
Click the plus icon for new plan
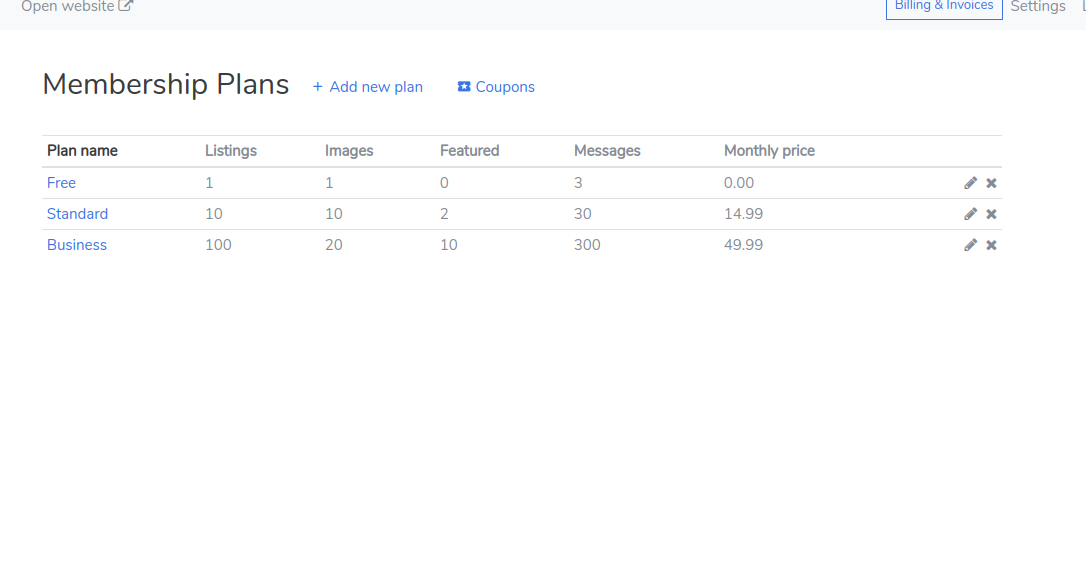(x=317, y=87)
